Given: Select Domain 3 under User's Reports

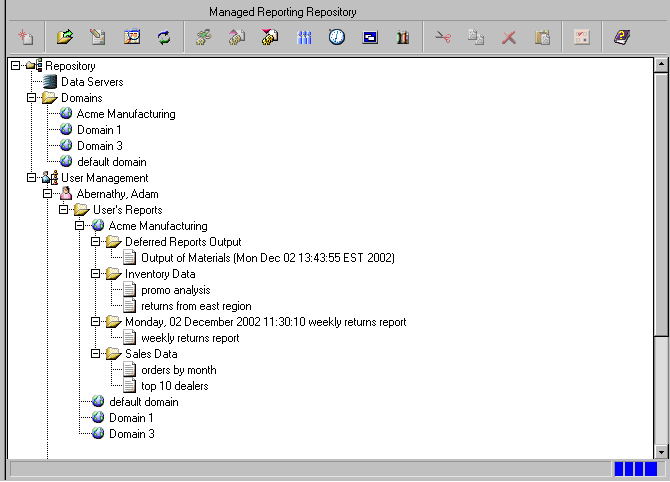Looking at the screenshot, I should tap(132, 434).
